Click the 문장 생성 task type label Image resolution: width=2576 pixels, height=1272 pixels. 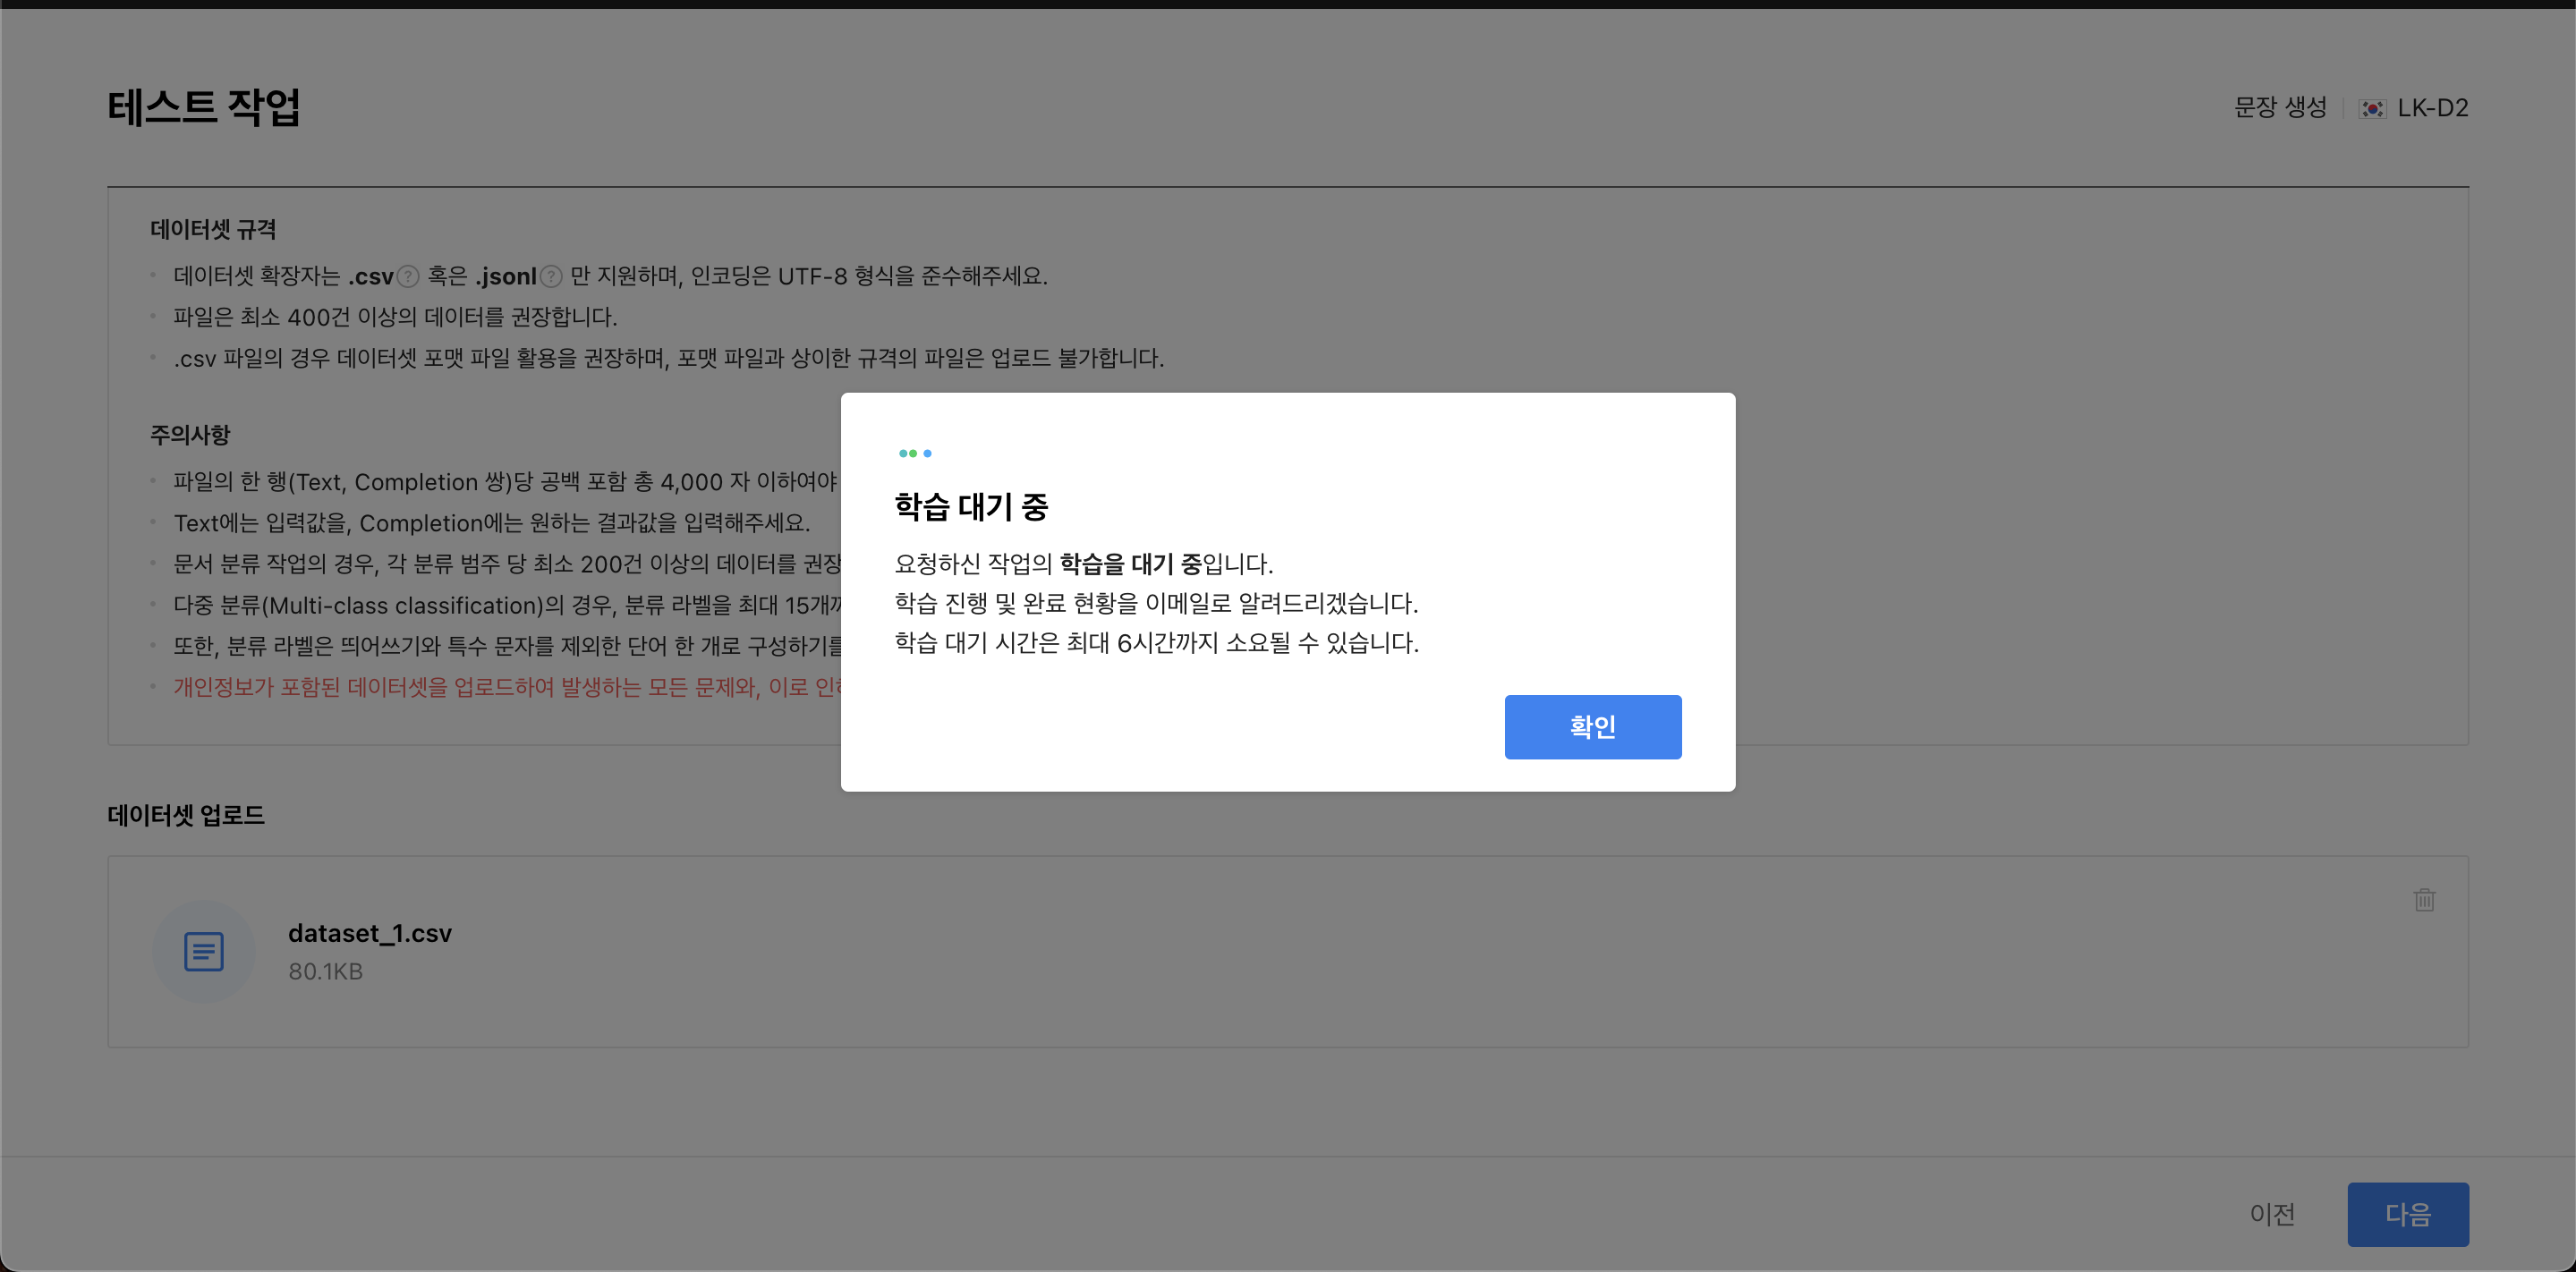coord(2280,107)
